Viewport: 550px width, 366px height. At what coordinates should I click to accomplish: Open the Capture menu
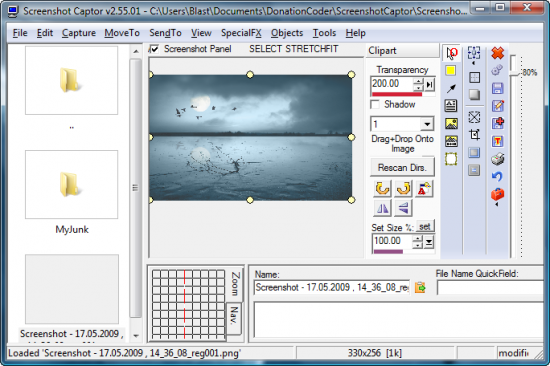tap(79, 33)
